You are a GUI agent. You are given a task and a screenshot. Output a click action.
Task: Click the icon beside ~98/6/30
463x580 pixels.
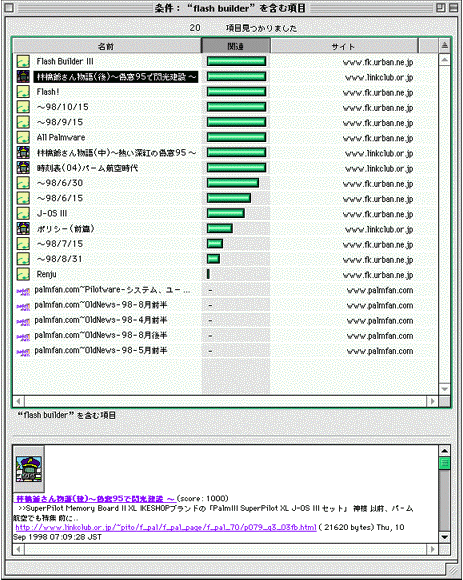[x=23, y=183]
